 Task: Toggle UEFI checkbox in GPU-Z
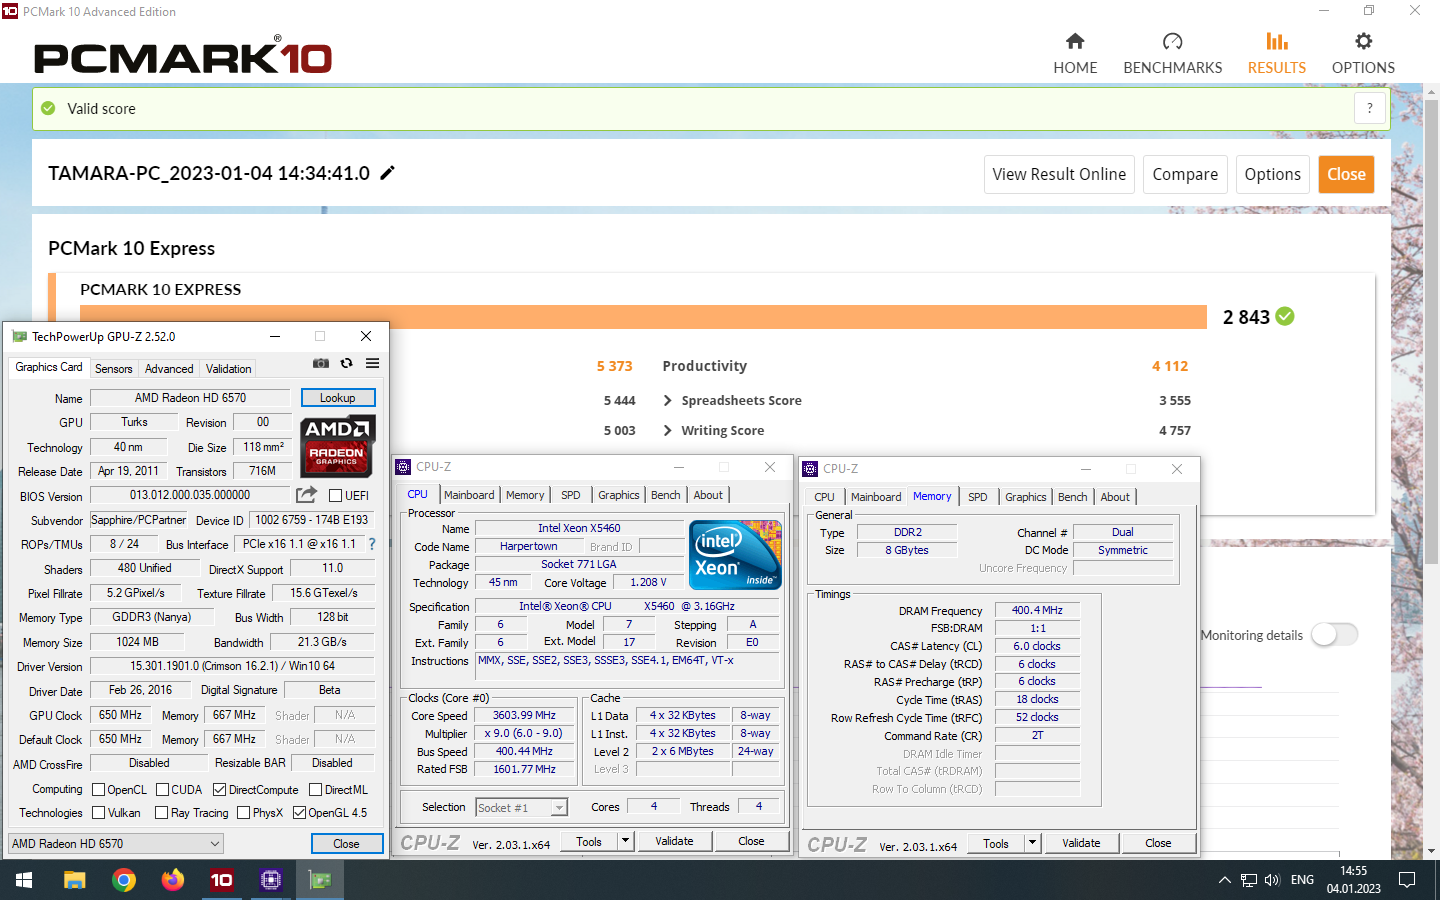click(x=336, y=495)
